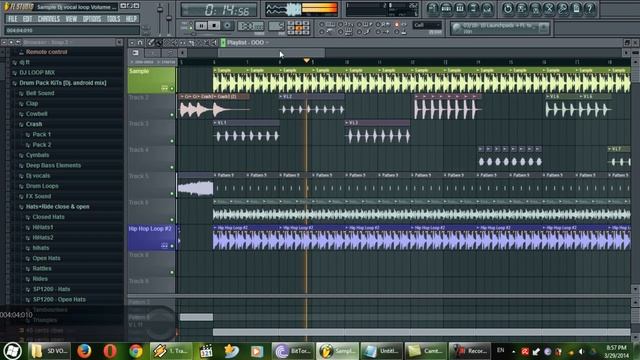Screen dimensions: 640x360
Task: Expand the Clap folder
Action: point(32,103)
